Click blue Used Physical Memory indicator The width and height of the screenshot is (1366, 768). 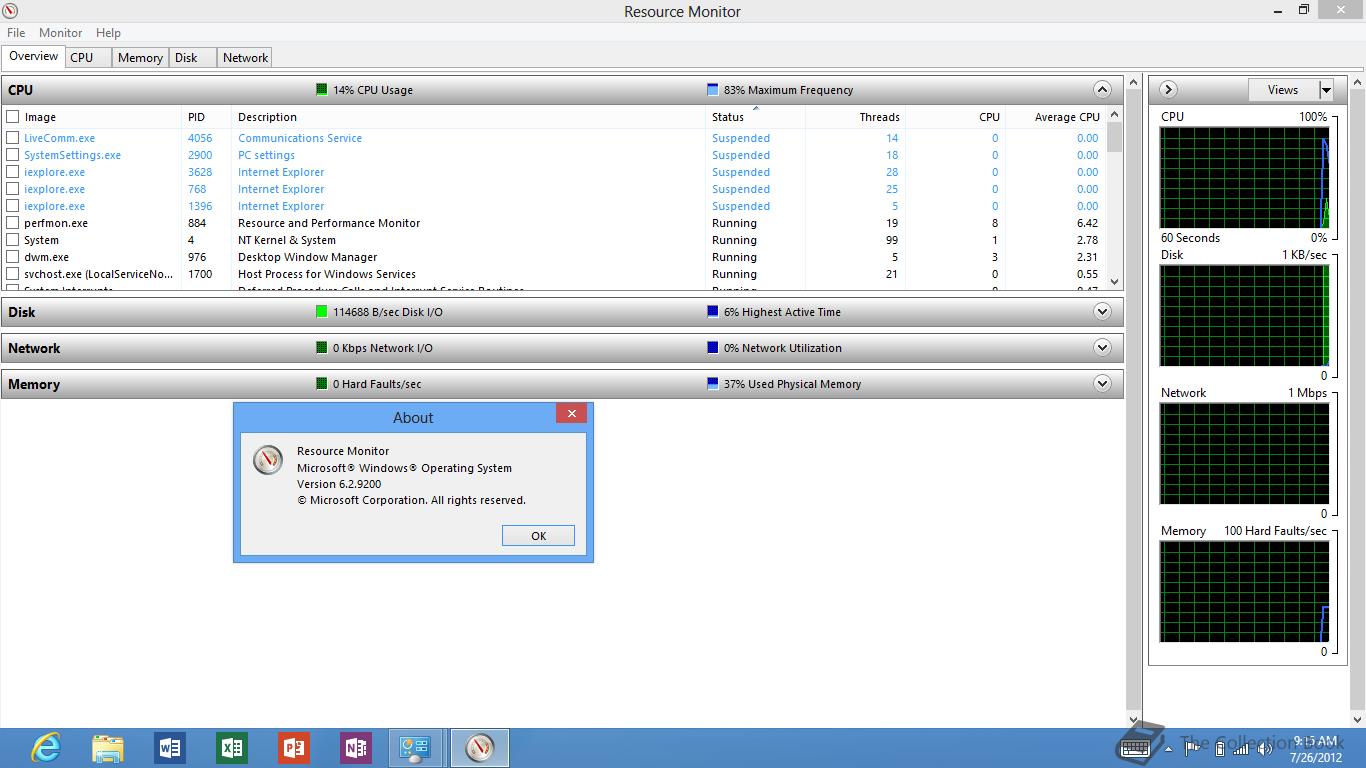click(x=712, y=384)
